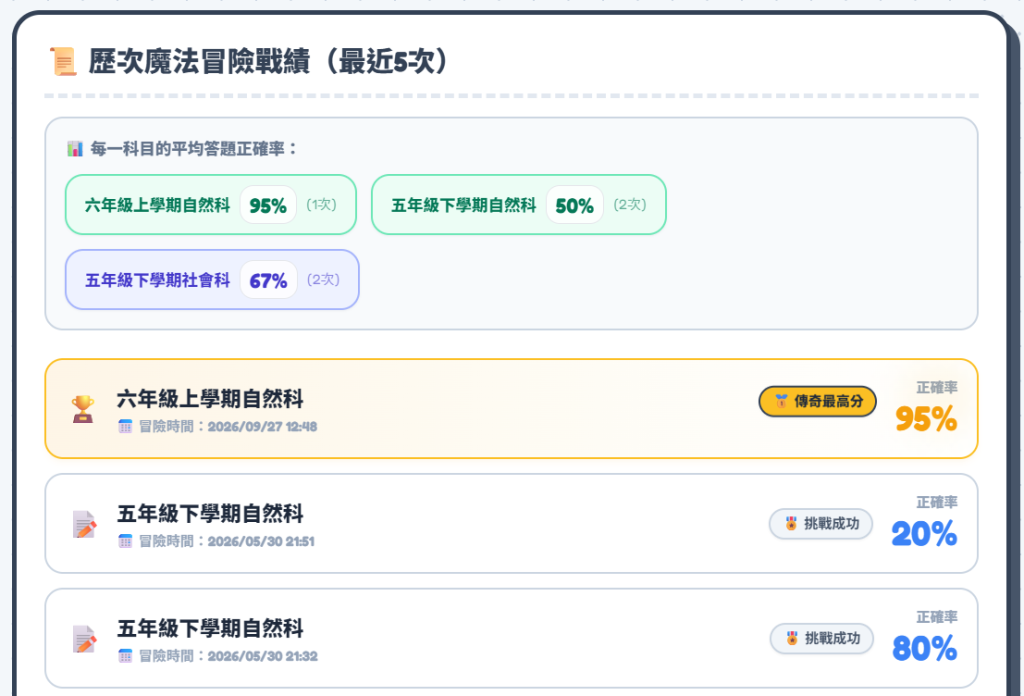Select the 六年級上學期自然科 average accuracy chip
This screenshot has width=1024, height=696.
(x=211, y=205)
